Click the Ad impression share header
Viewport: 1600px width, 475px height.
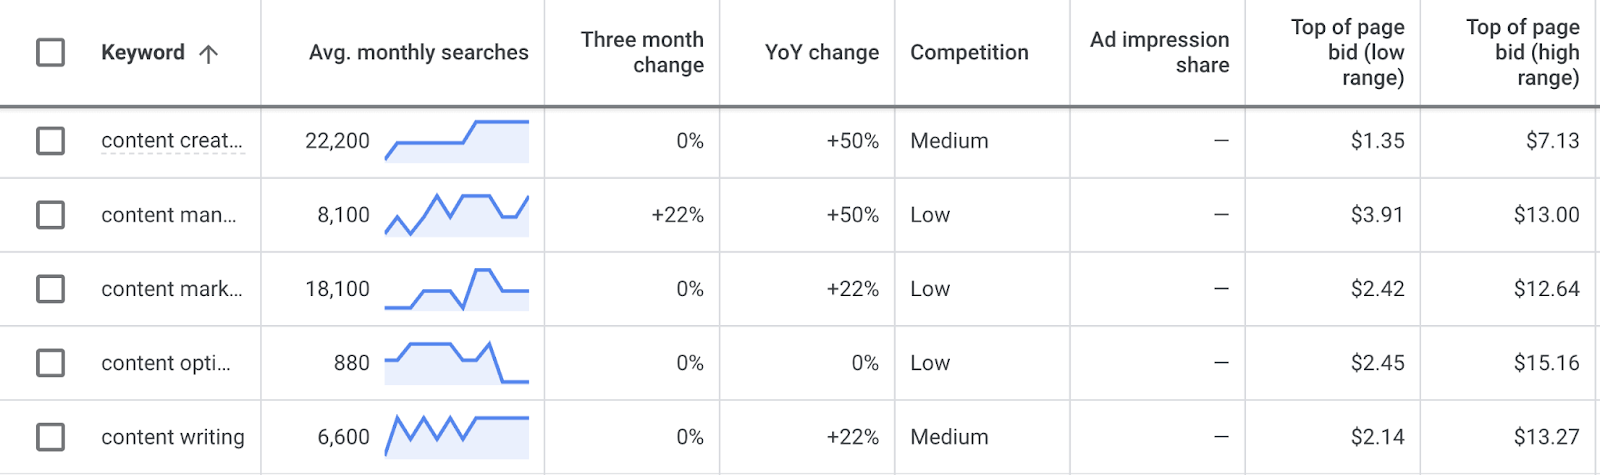1159,52
